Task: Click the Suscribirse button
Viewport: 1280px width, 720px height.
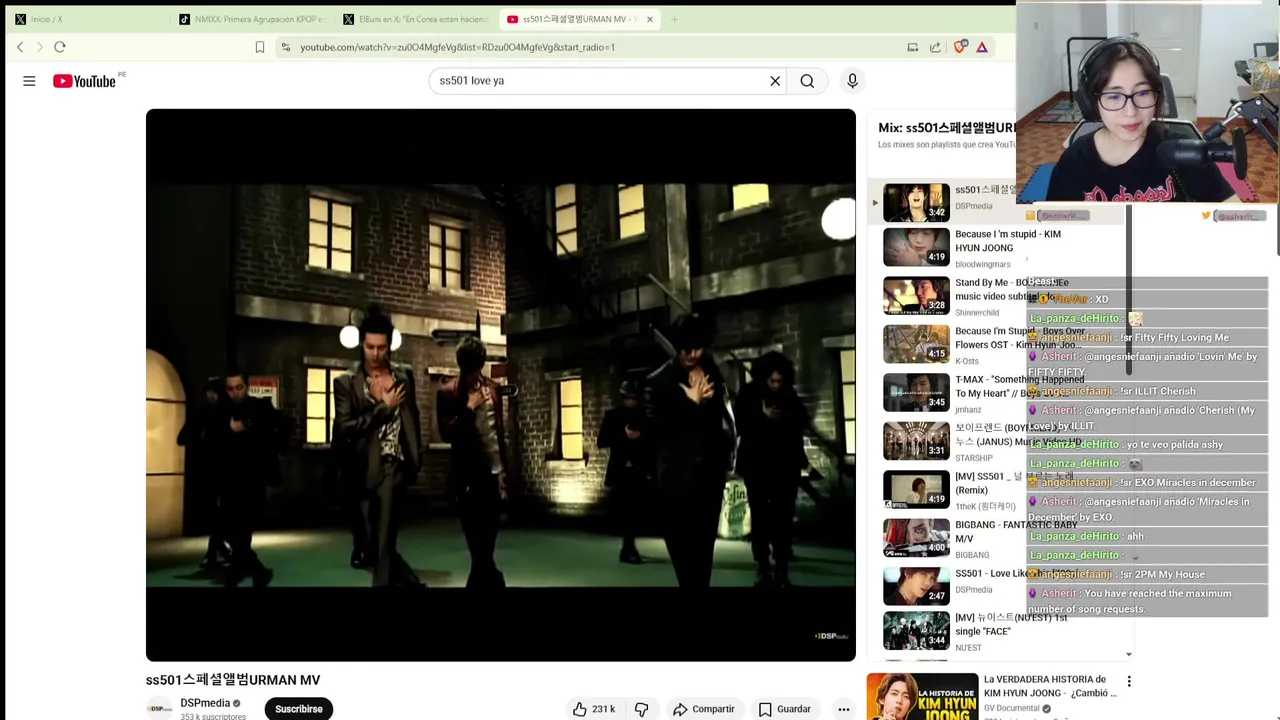Action: 299,709
